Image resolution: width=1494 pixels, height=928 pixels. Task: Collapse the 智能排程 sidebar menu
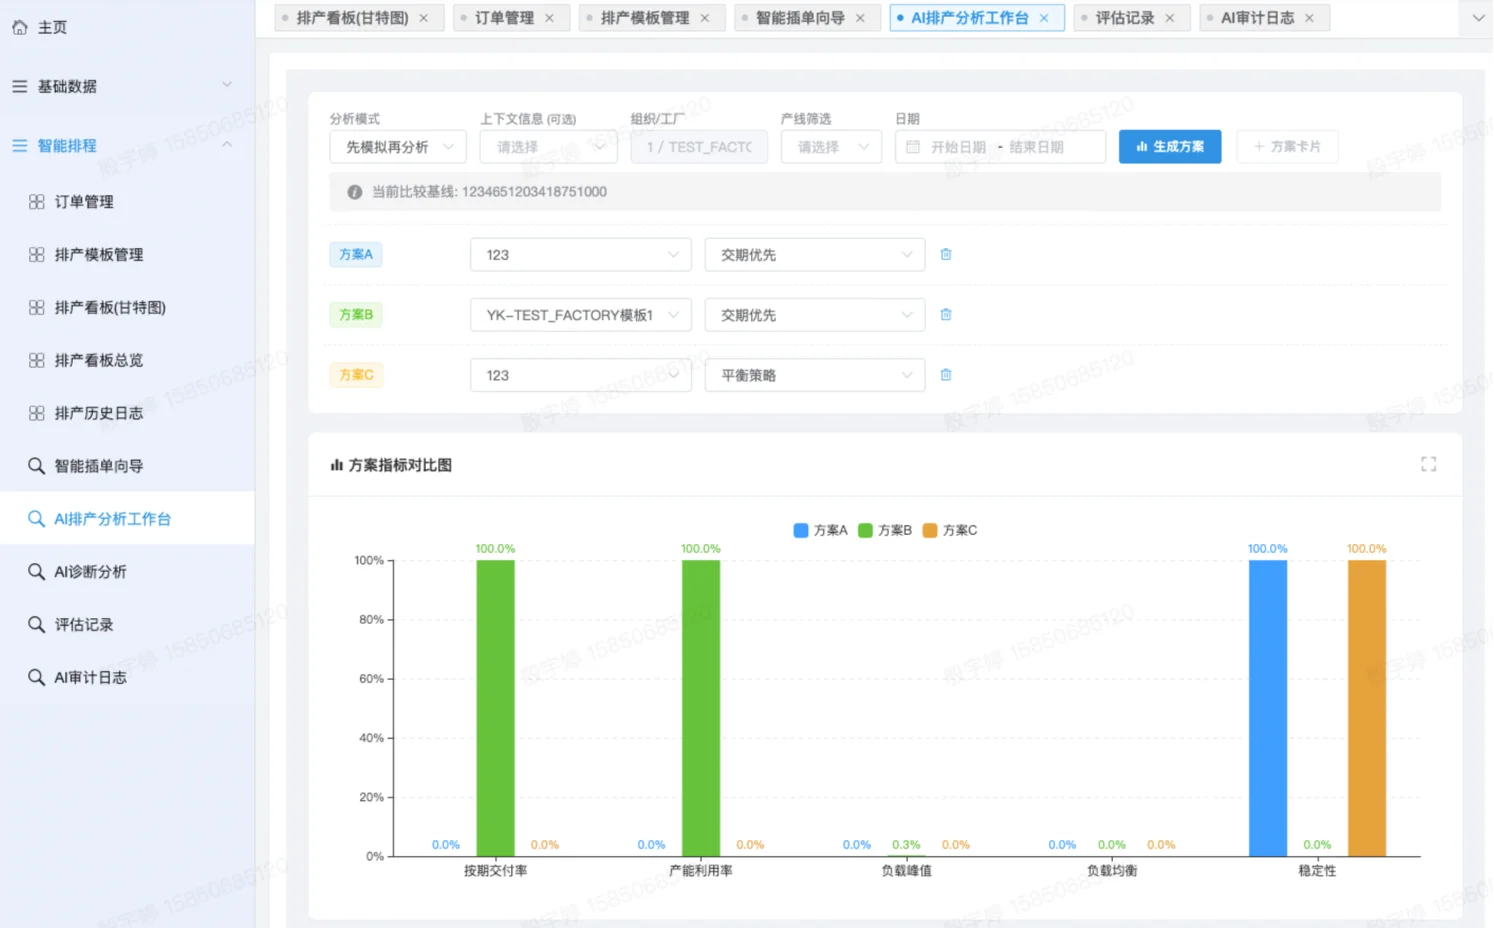click(x=227, y=145)
